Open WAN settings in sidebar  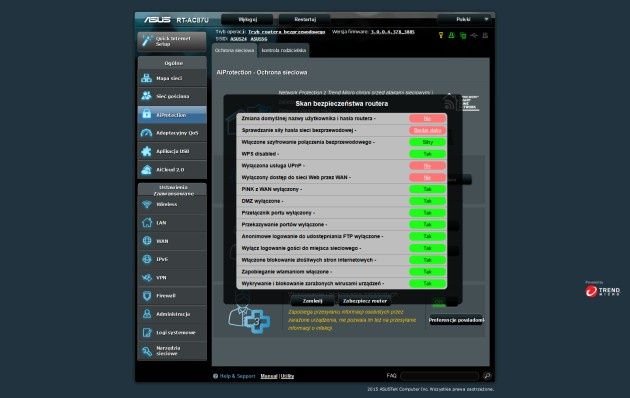(172, 241)
